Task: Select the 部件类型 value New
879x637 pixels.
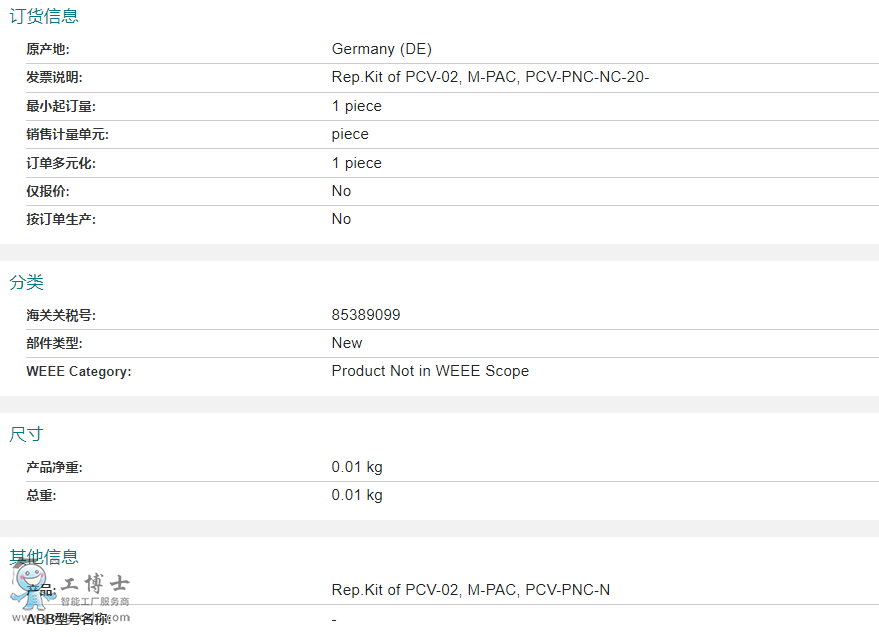Action: click(346, 343)
